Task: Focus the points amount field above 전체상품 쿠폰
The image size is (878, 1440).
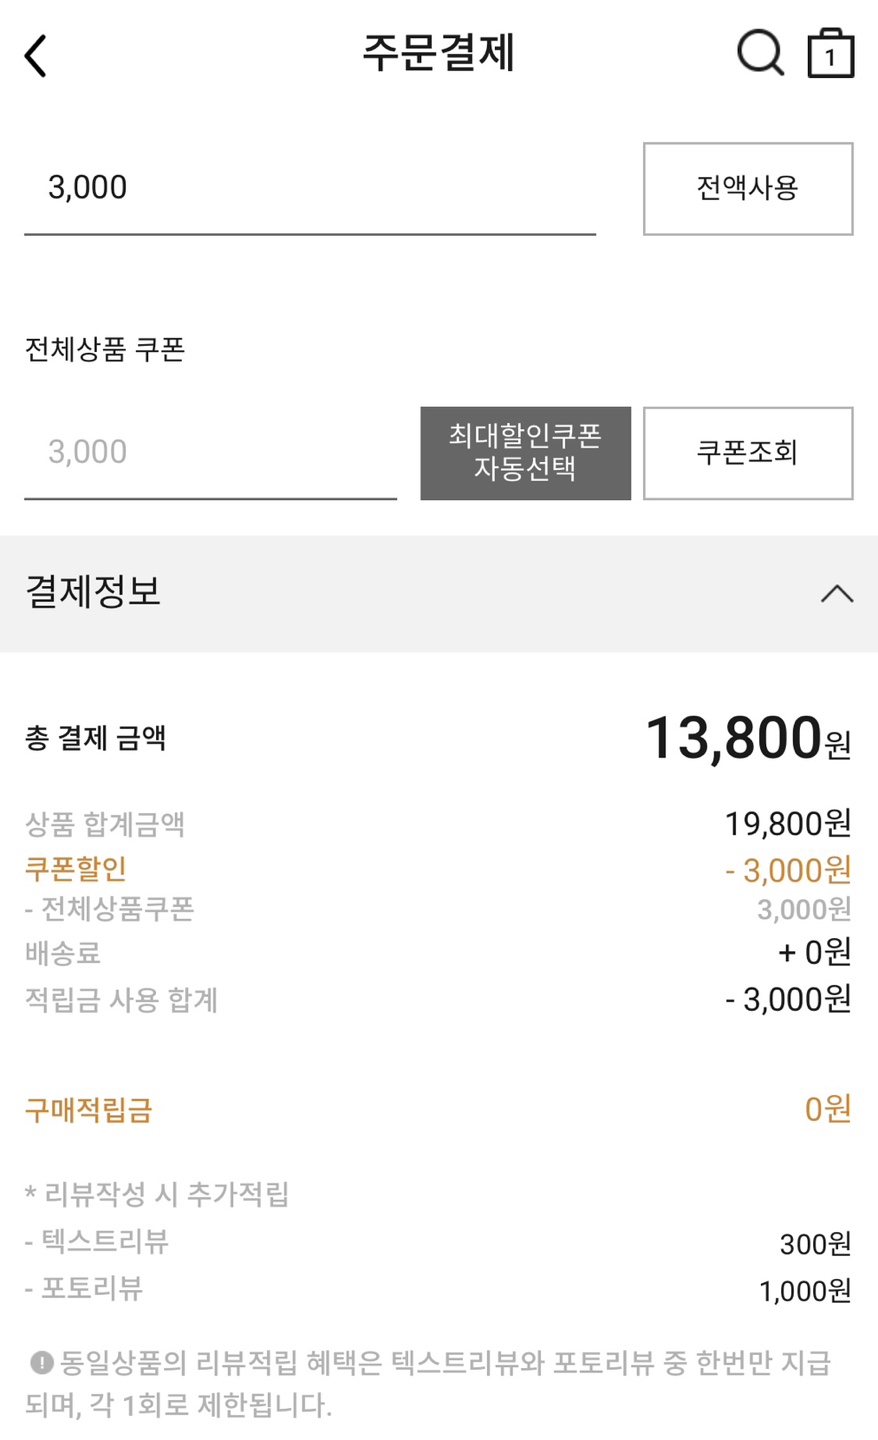Action: click(x=309, y=188)
